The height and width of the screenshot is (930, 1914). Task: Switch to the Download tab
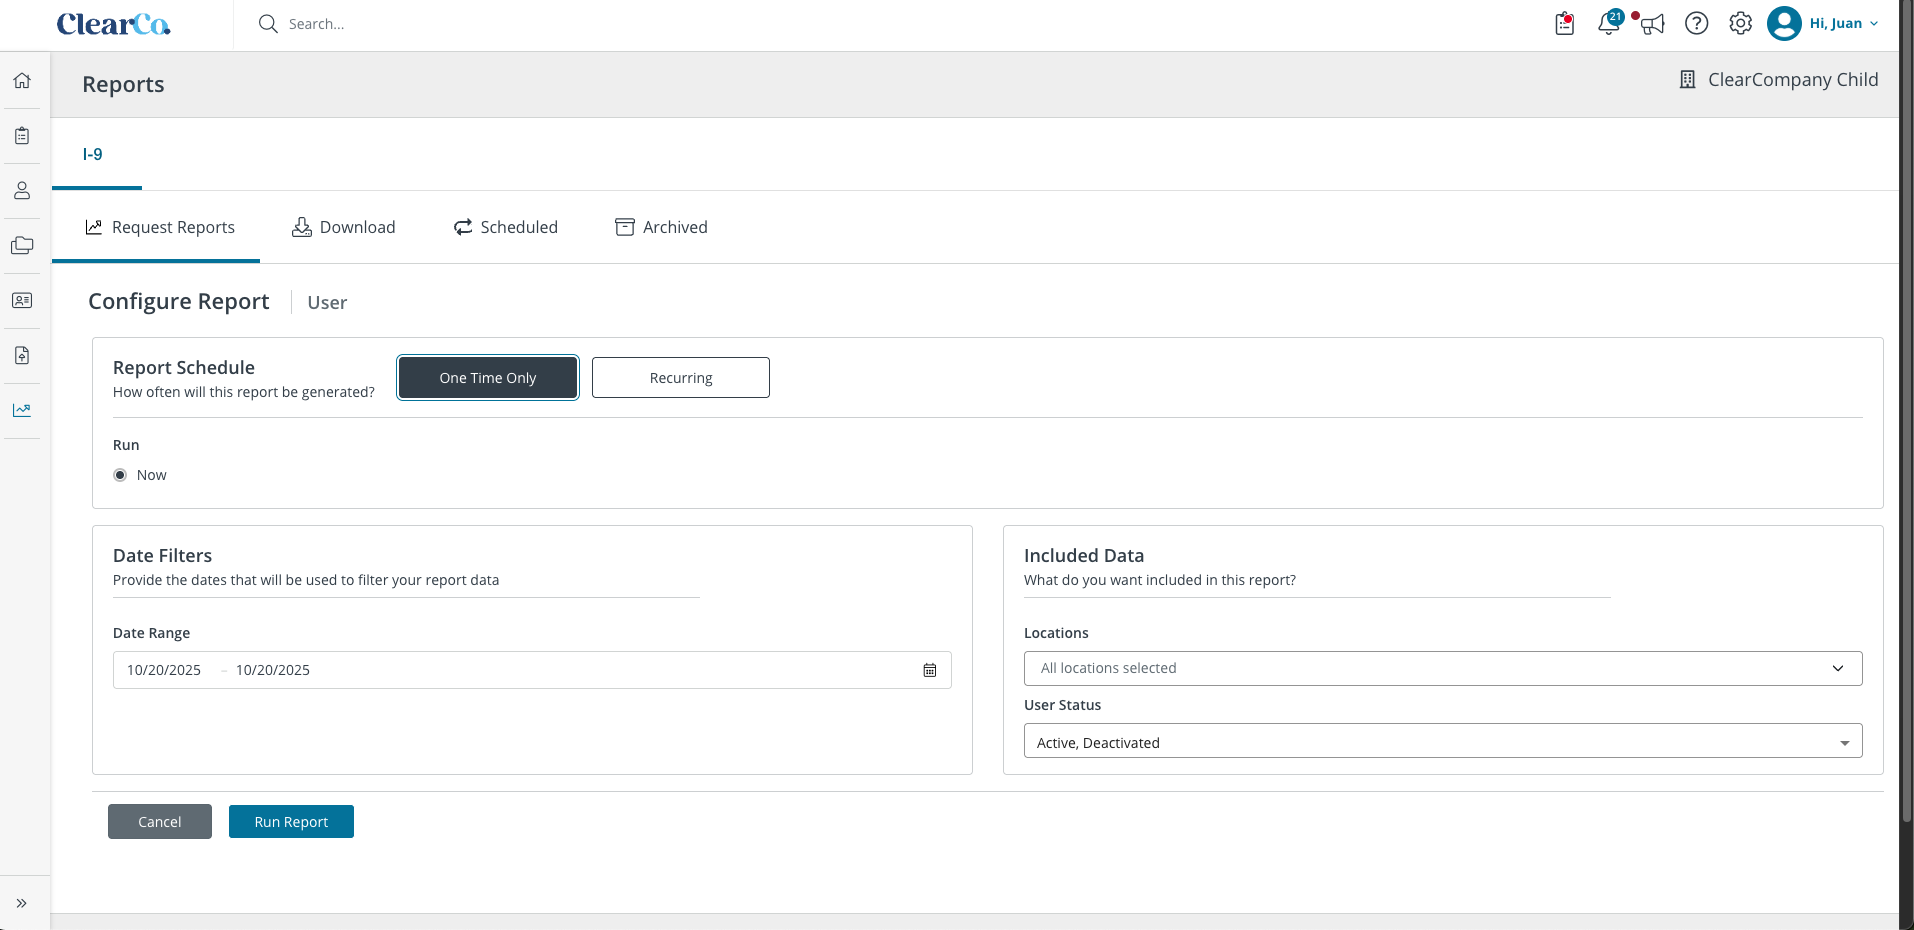343,227
